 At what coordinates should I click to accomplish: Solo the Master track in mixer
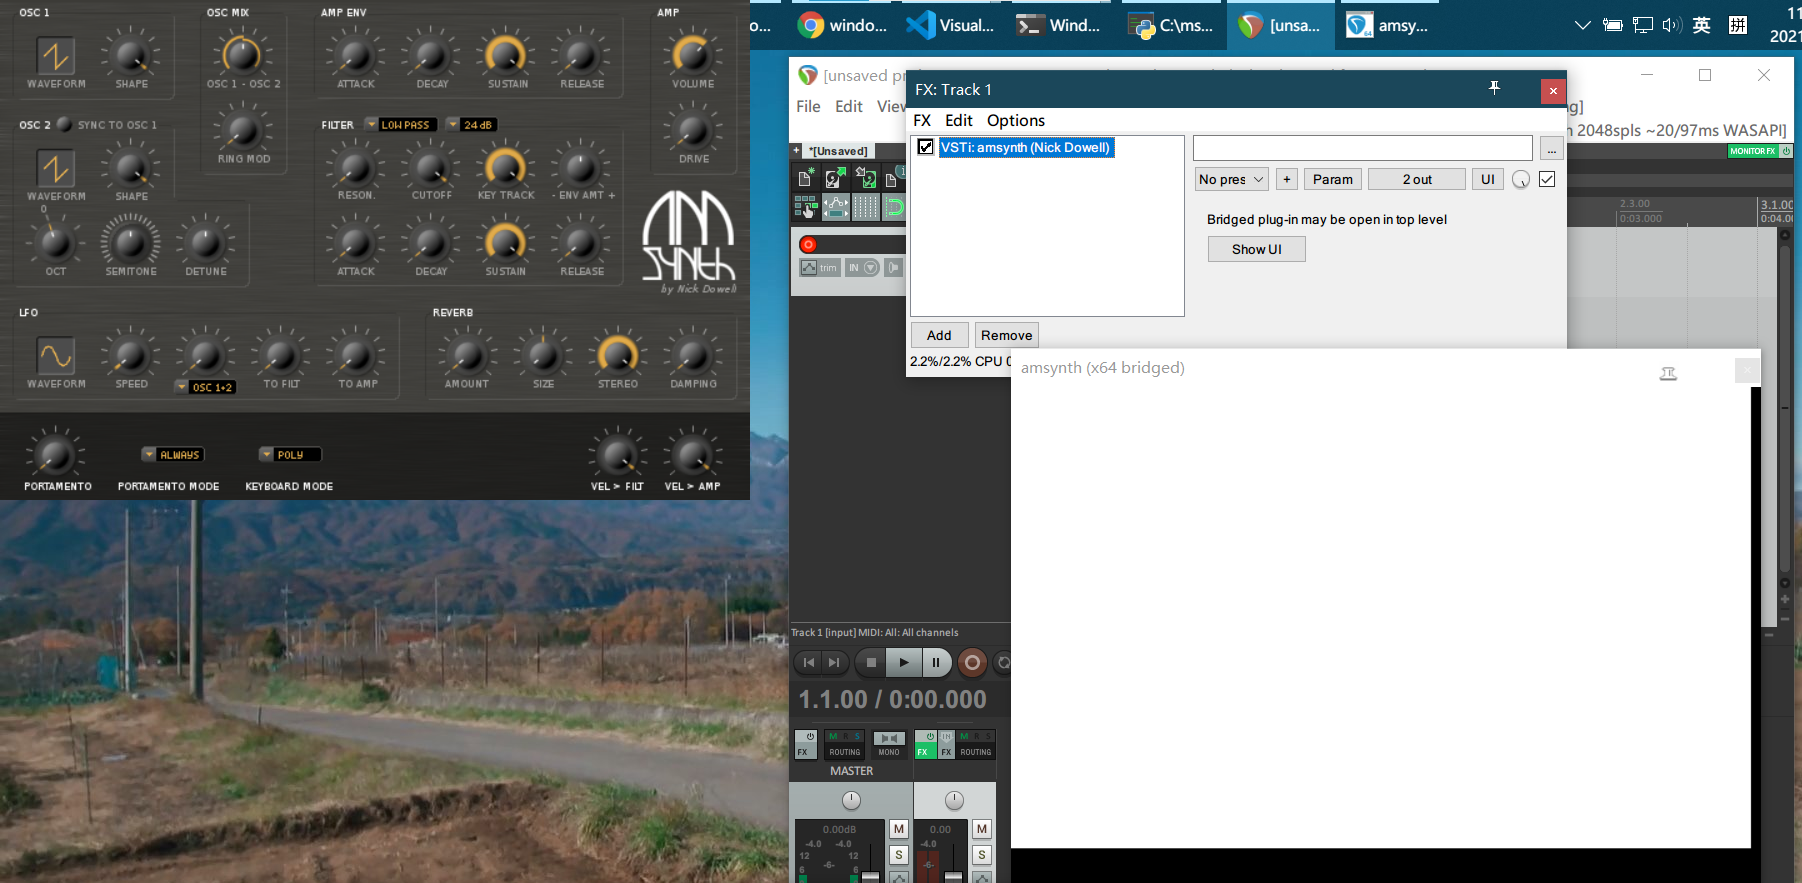coord(899,855)
